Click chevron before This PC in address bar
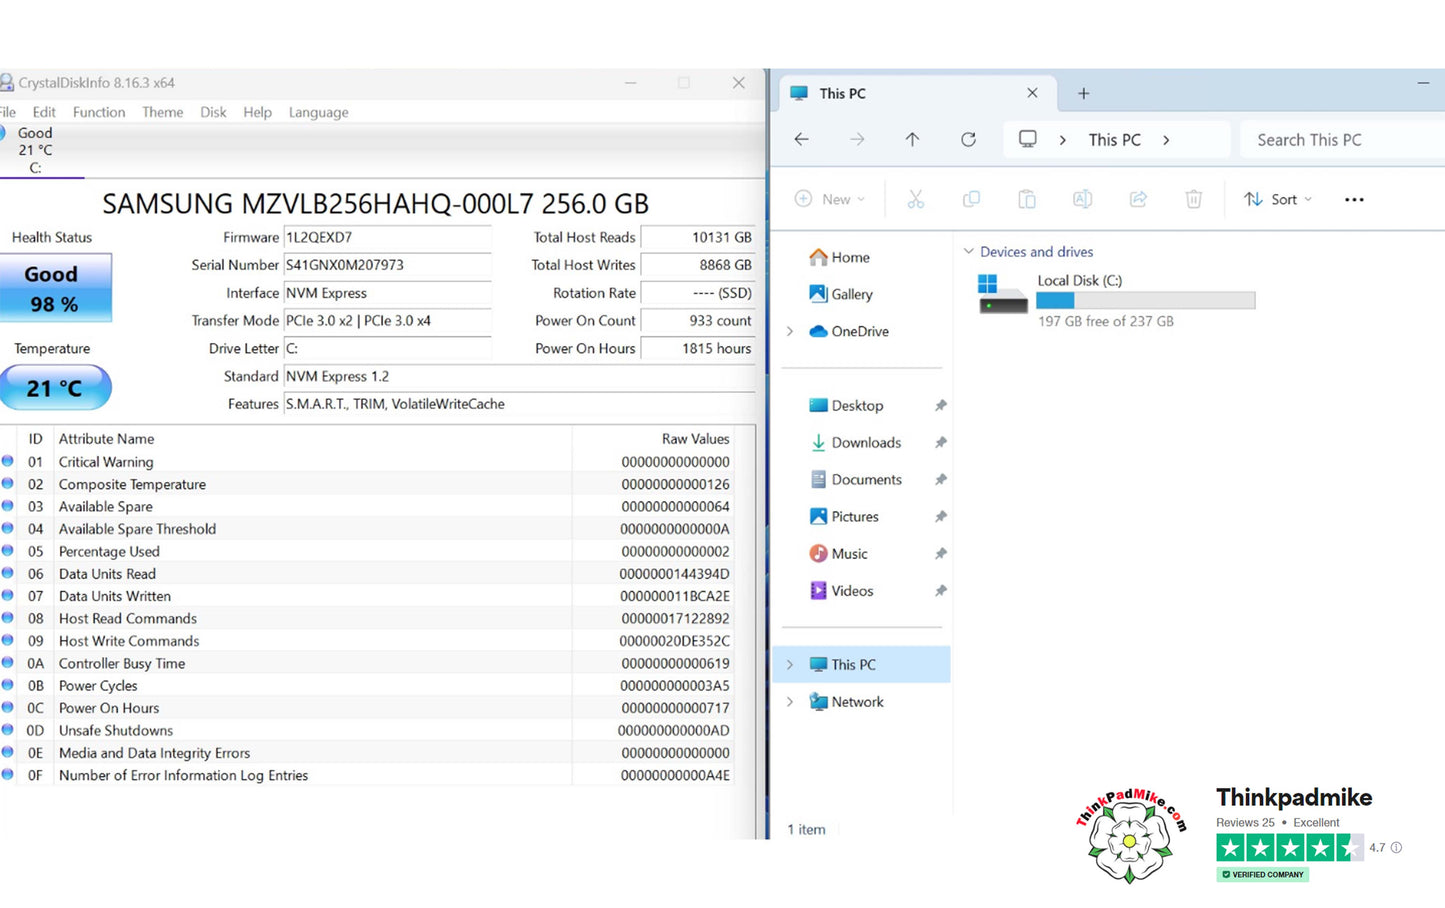 (x=1062, y=140)
